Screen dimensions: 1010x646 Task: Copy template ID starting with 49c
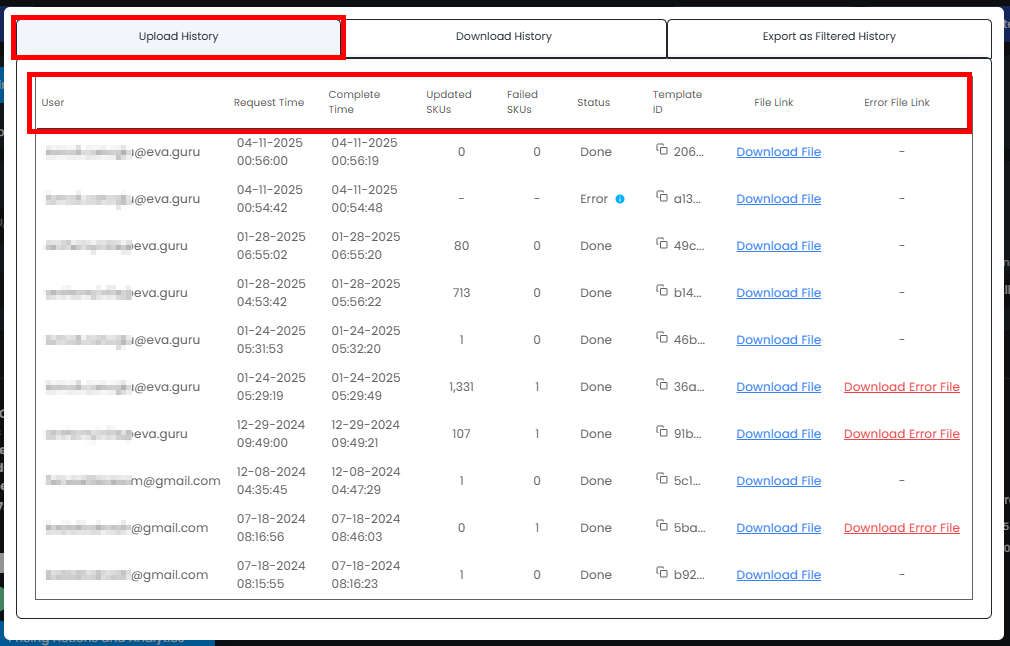pos(662,243)
